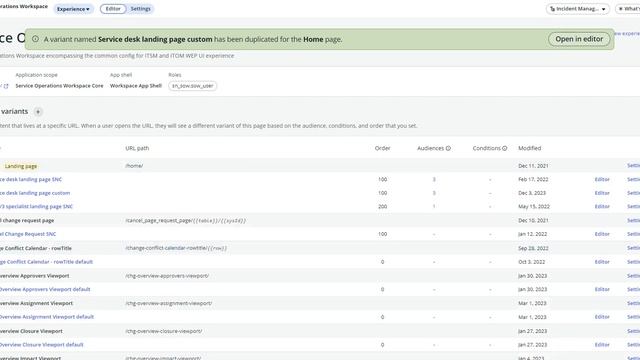Open Editor for Closure Viewport default row
This screenshot has width=640, height=360.
pyautogui.click(x=602, y=345)
